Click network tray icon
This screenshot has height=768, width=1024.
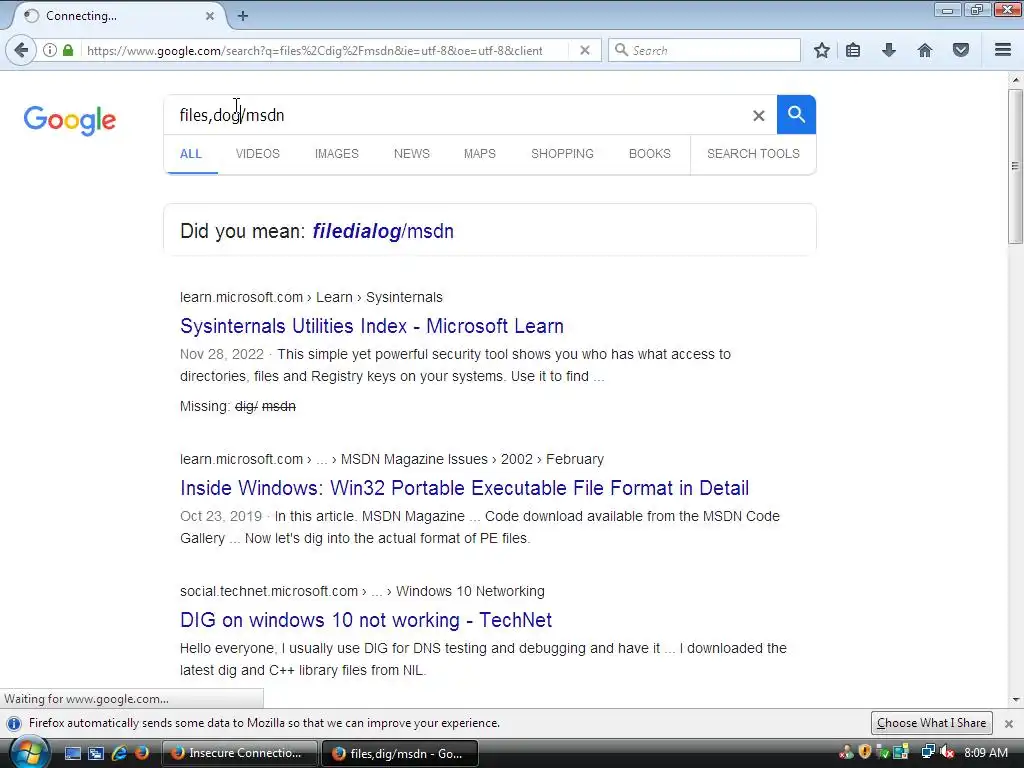tap(928, 752)
